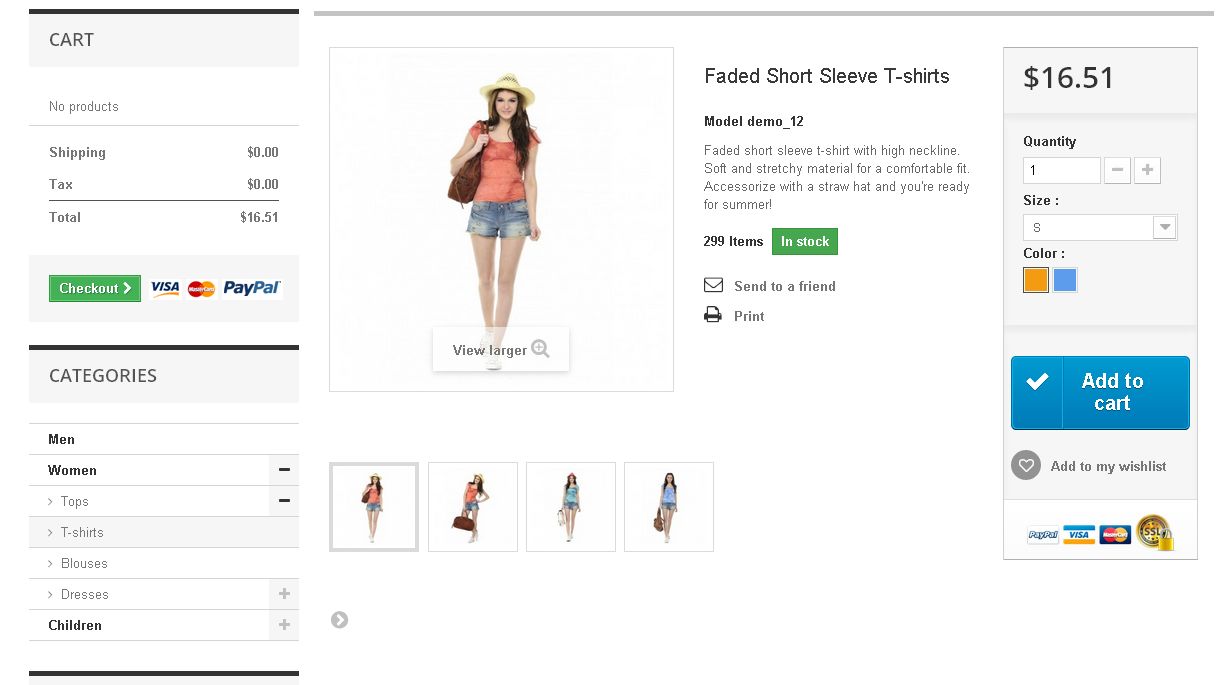Expand the Dresses subcategory
Screen dimensions: 1223x685
(x=284, y=594)
